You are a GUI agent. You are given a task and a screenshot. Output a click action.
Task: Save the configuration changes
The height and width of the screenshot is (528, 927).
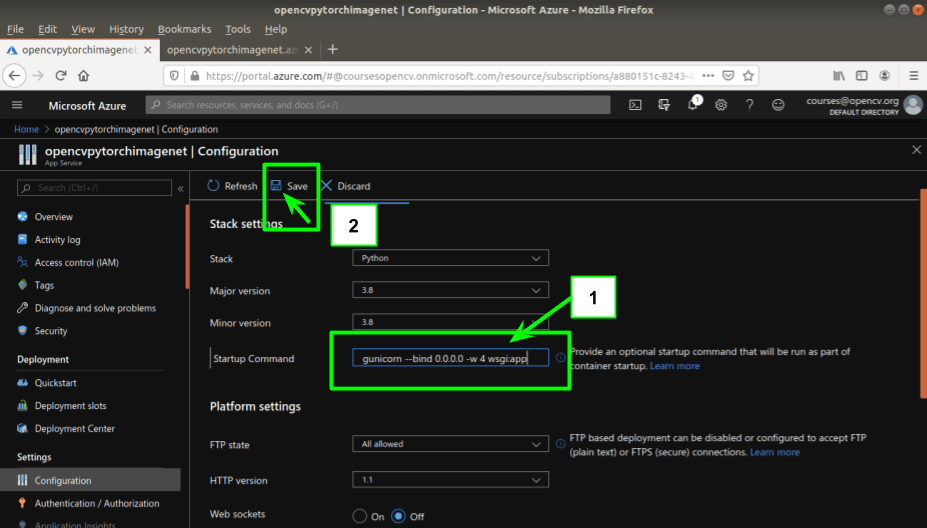pos(290,186)
